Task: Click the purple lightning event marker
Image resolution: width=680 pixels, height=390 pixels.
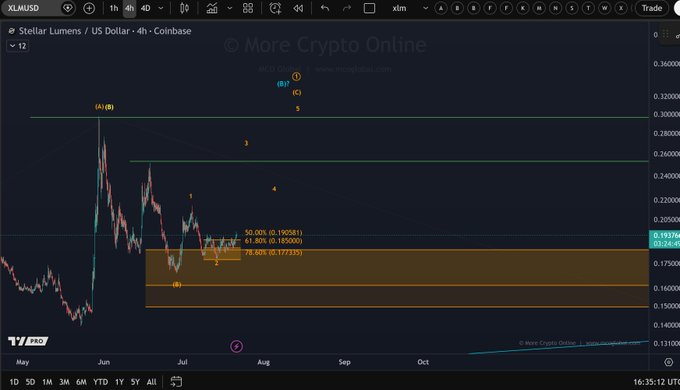Action: 236,346
